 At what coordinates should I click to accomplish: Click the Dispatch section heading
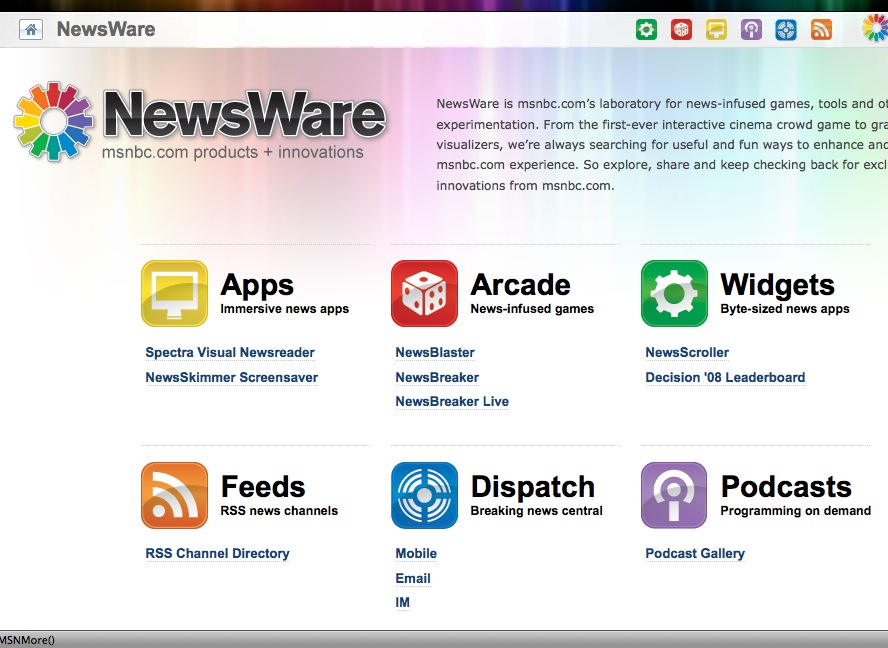pyautogui.click(x=533, y=487)
